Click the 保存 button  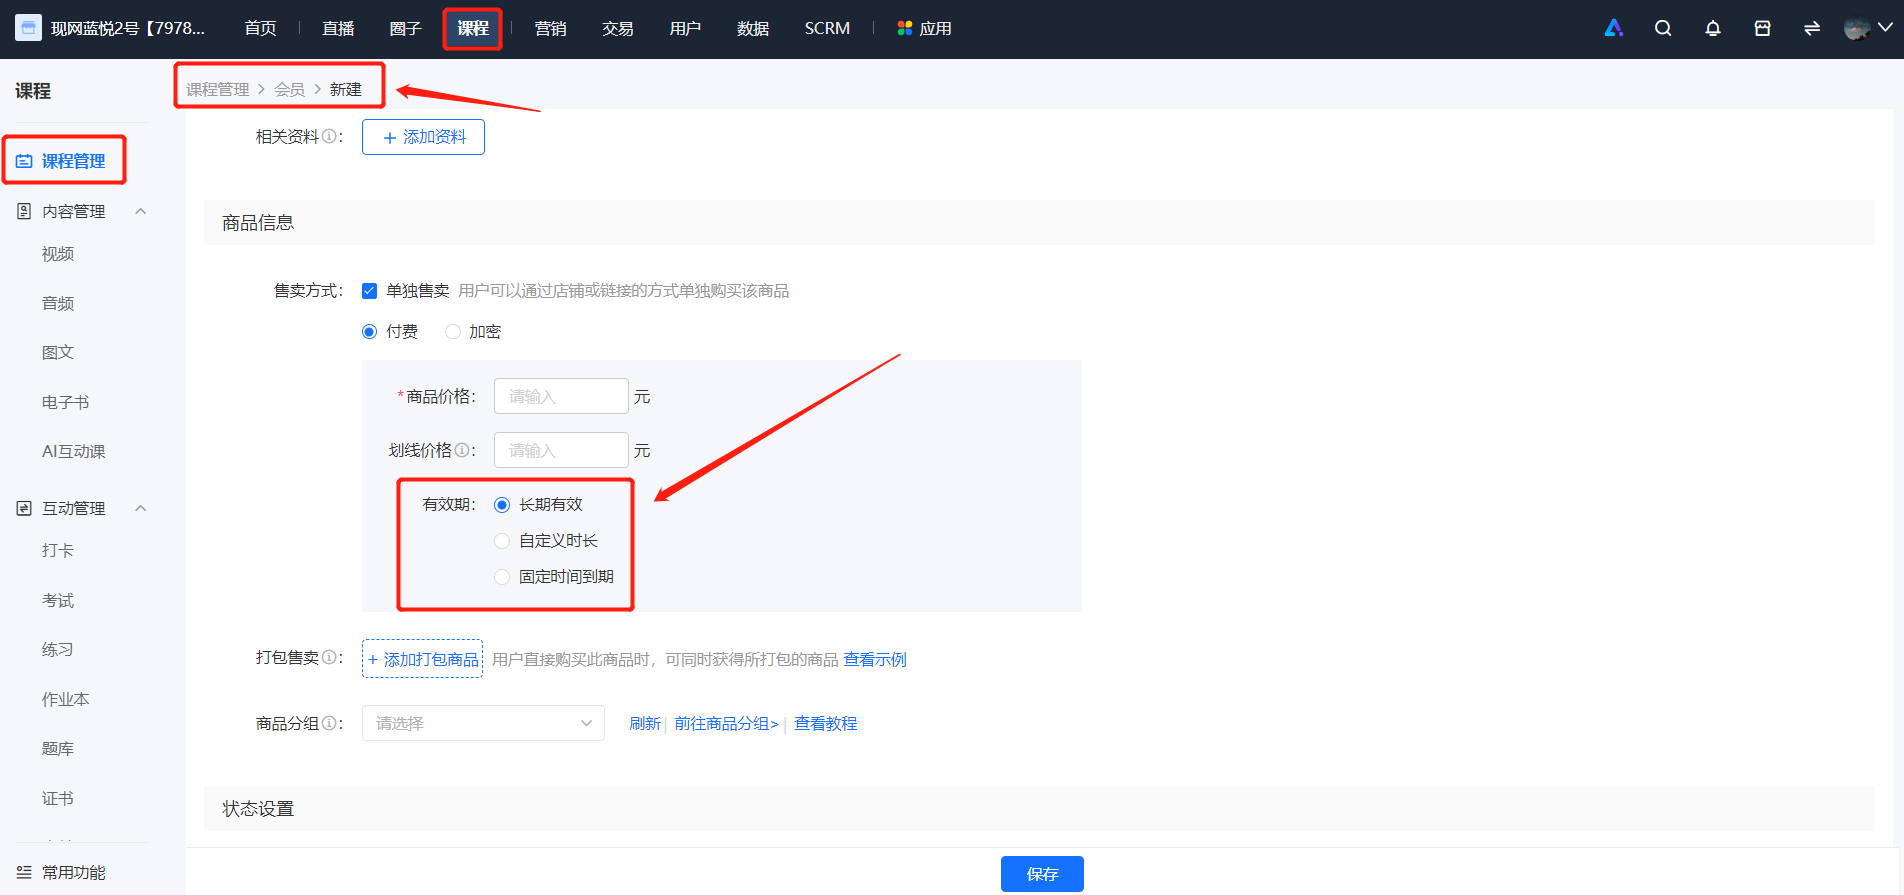click(x=1042, y=874)
